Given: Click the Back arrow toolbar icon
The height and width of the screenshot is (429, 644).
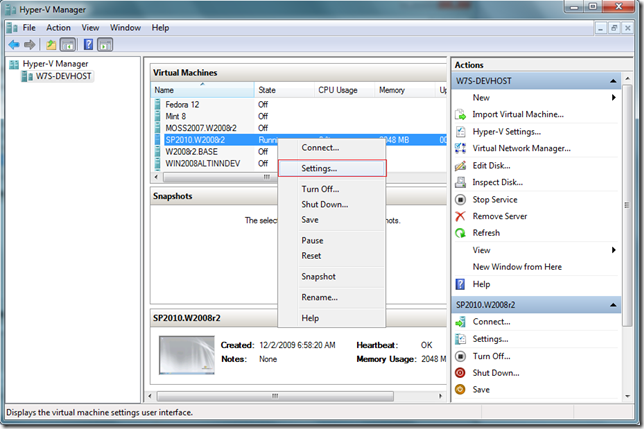Looking at the screenshot, I should click(14, 44).
